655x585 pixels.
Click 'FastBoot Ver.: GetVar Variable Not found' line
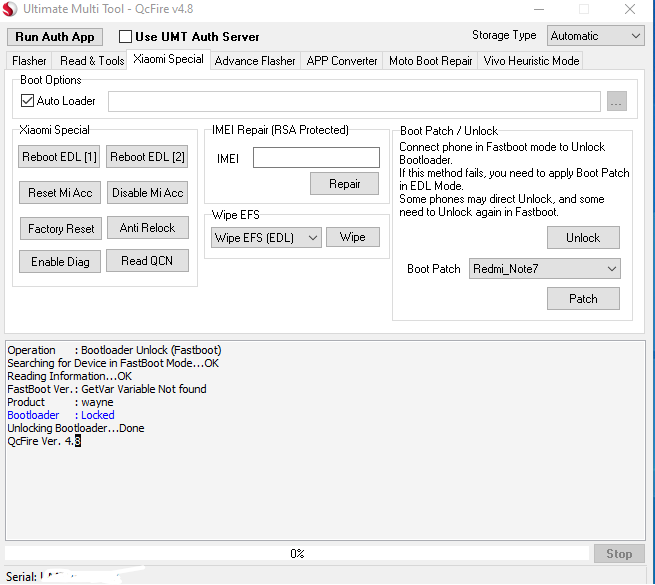(107, 389)
